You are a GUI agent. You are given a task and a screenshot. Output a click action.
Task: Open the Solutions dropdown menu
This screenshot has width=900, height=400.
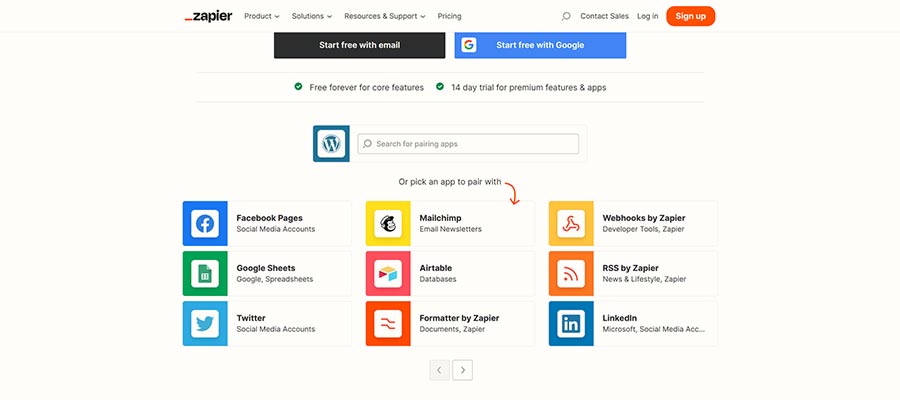point(313,16)
